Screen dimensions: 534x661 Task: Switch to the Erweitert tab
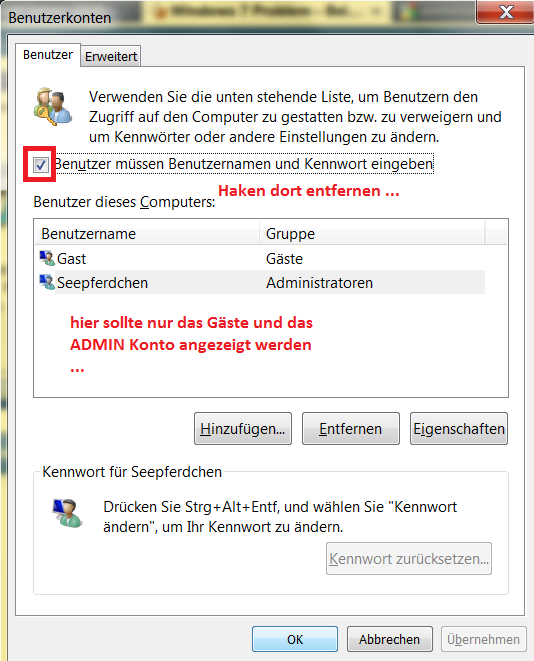click(x=111, y=56)
